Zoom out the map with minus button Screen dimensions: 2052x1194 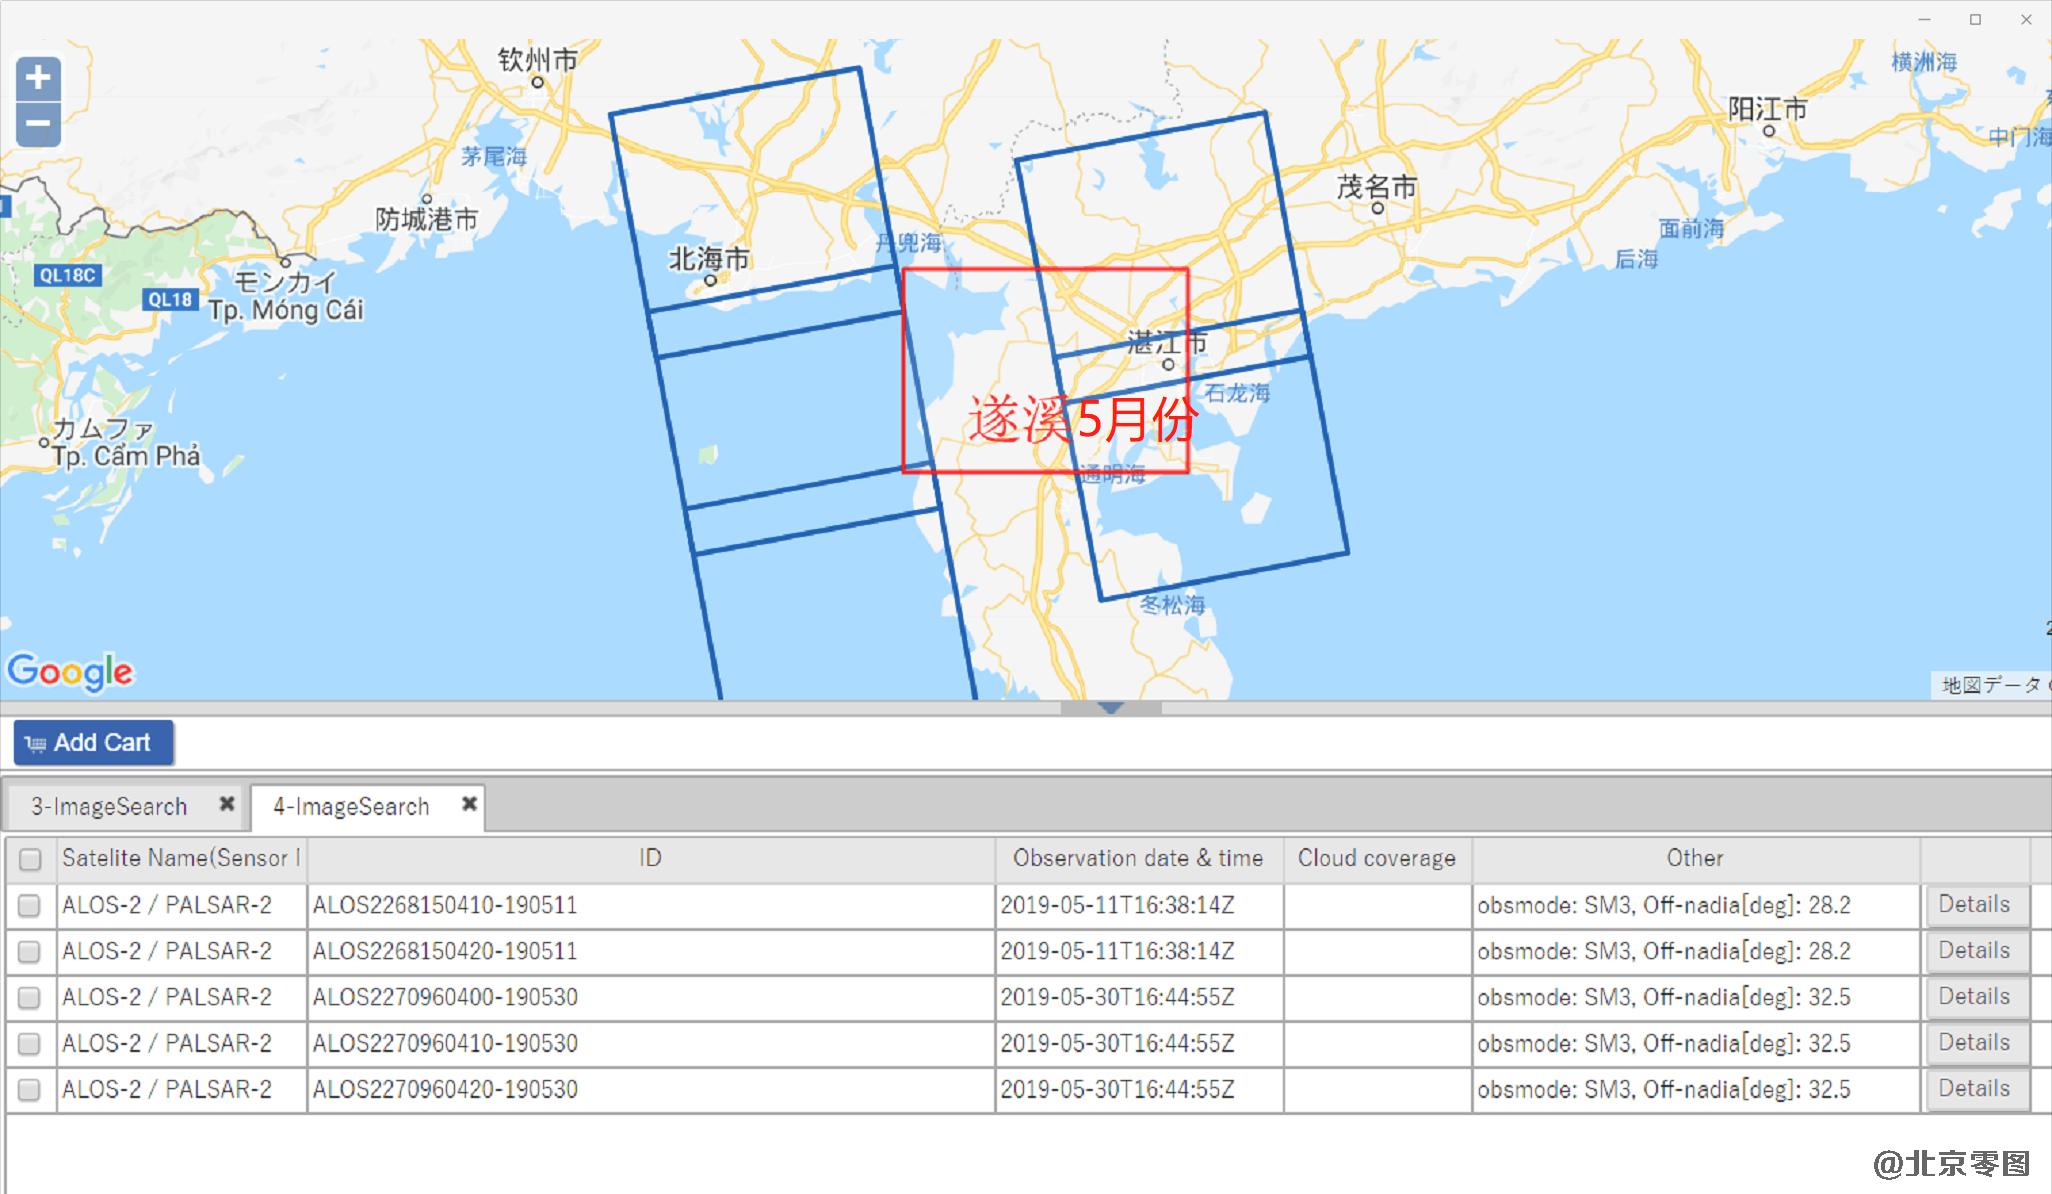pyautogui.click(x=38, y=124)
